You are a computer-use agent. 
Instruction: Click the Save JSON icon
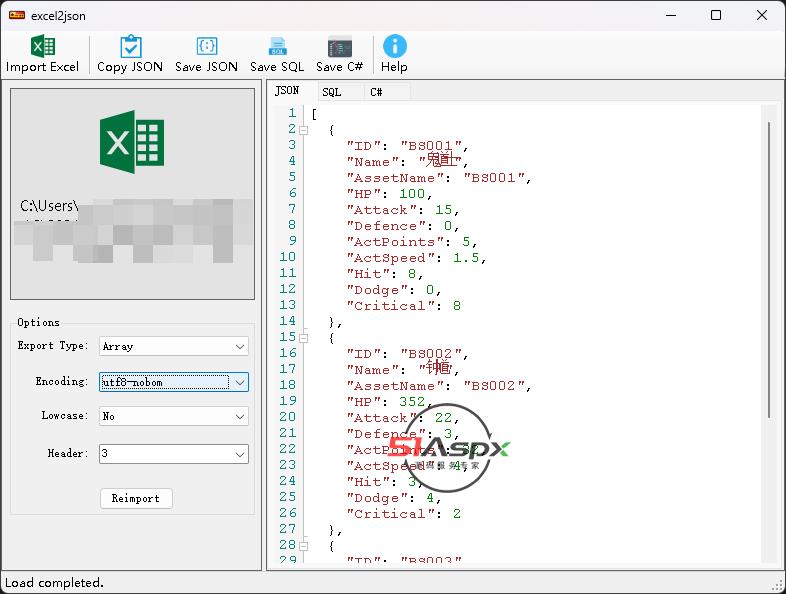(206, 47)
